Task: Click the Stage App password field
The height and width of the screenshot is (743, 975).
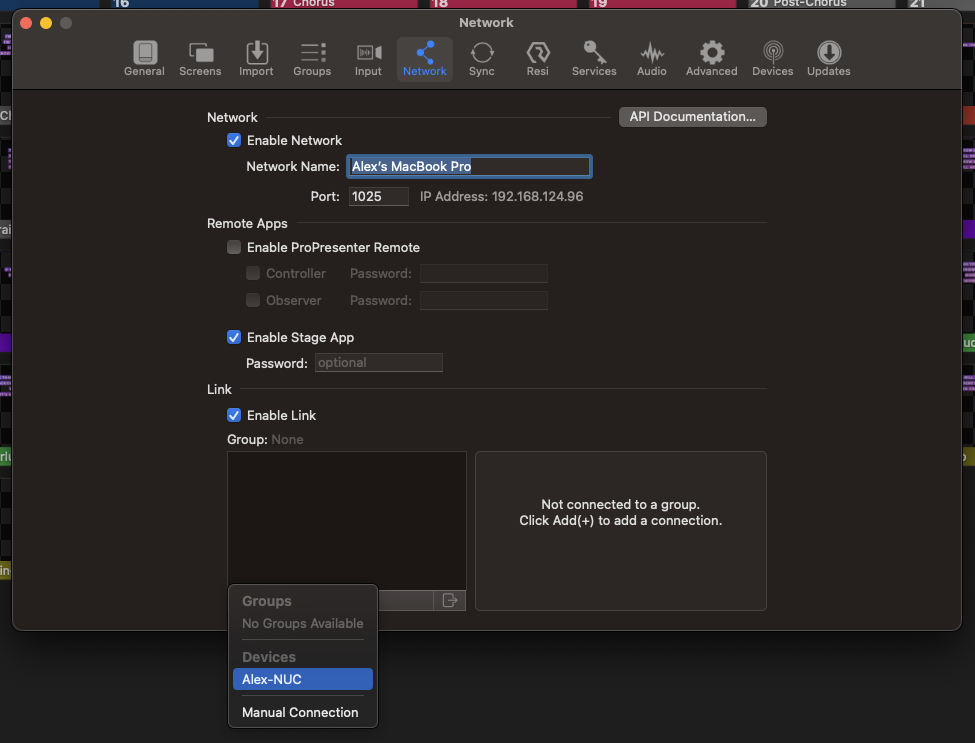Action: click(x=379, y=362)
